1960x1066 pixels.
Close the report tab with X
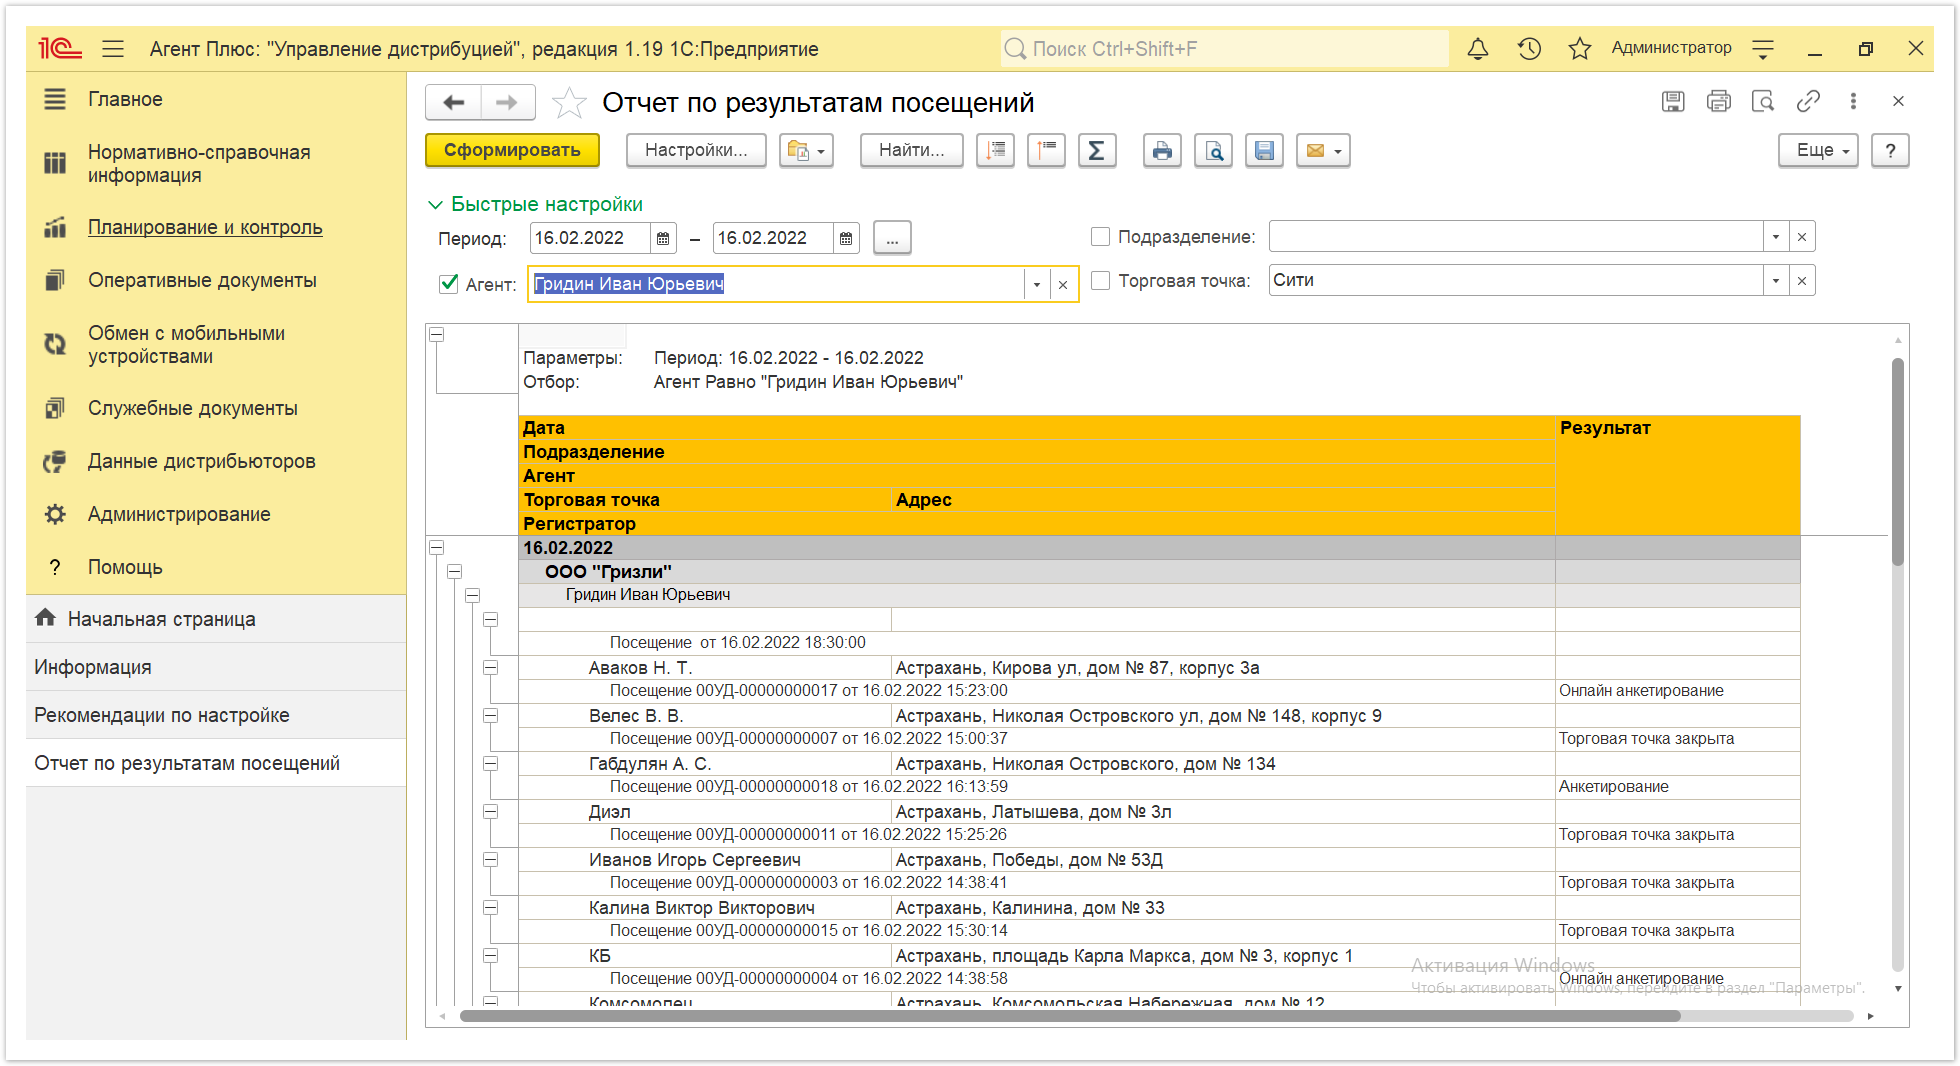(x=1898, y=101)
